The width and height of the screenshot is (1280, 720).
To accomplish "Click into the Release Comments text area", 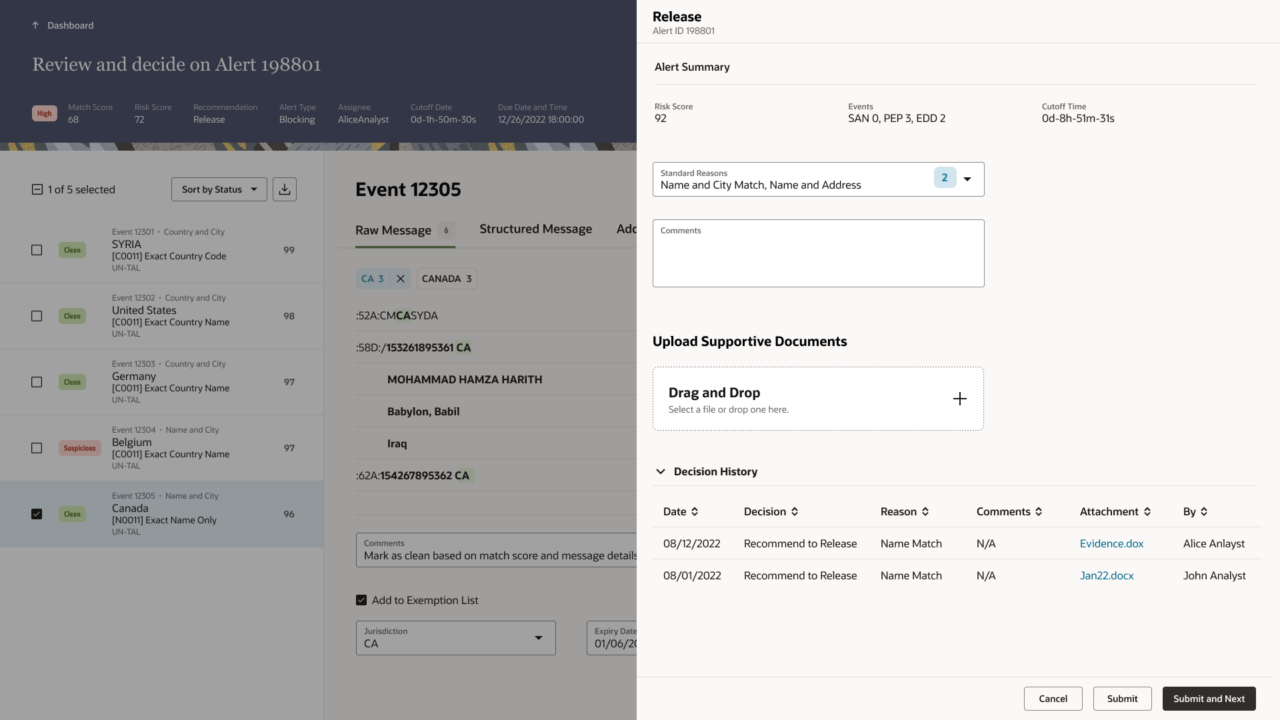I will [818, 253].
